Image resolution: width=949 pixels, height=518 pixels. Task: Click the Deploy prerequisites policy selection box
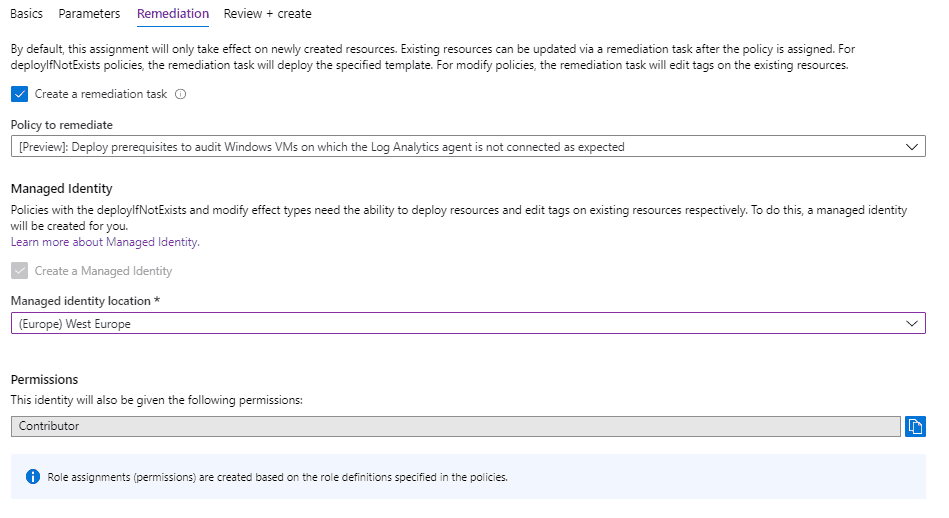coord(468,146)
